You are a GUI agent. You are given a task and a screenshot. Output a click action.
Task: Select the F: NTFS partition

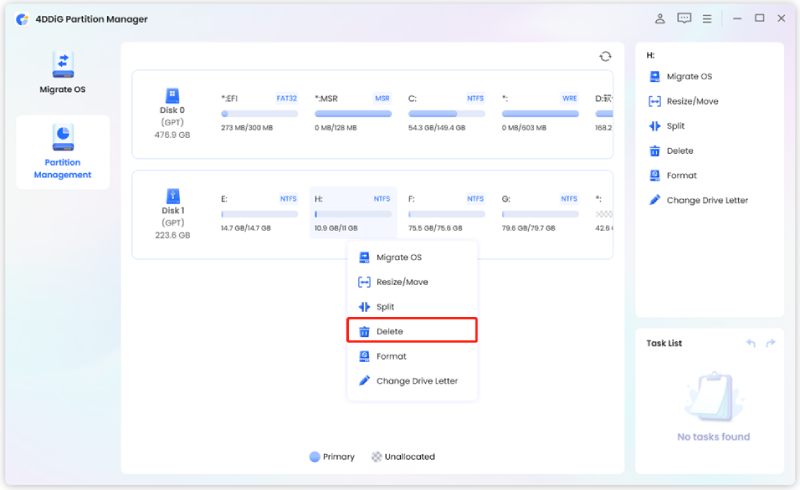tap(446, 213)
